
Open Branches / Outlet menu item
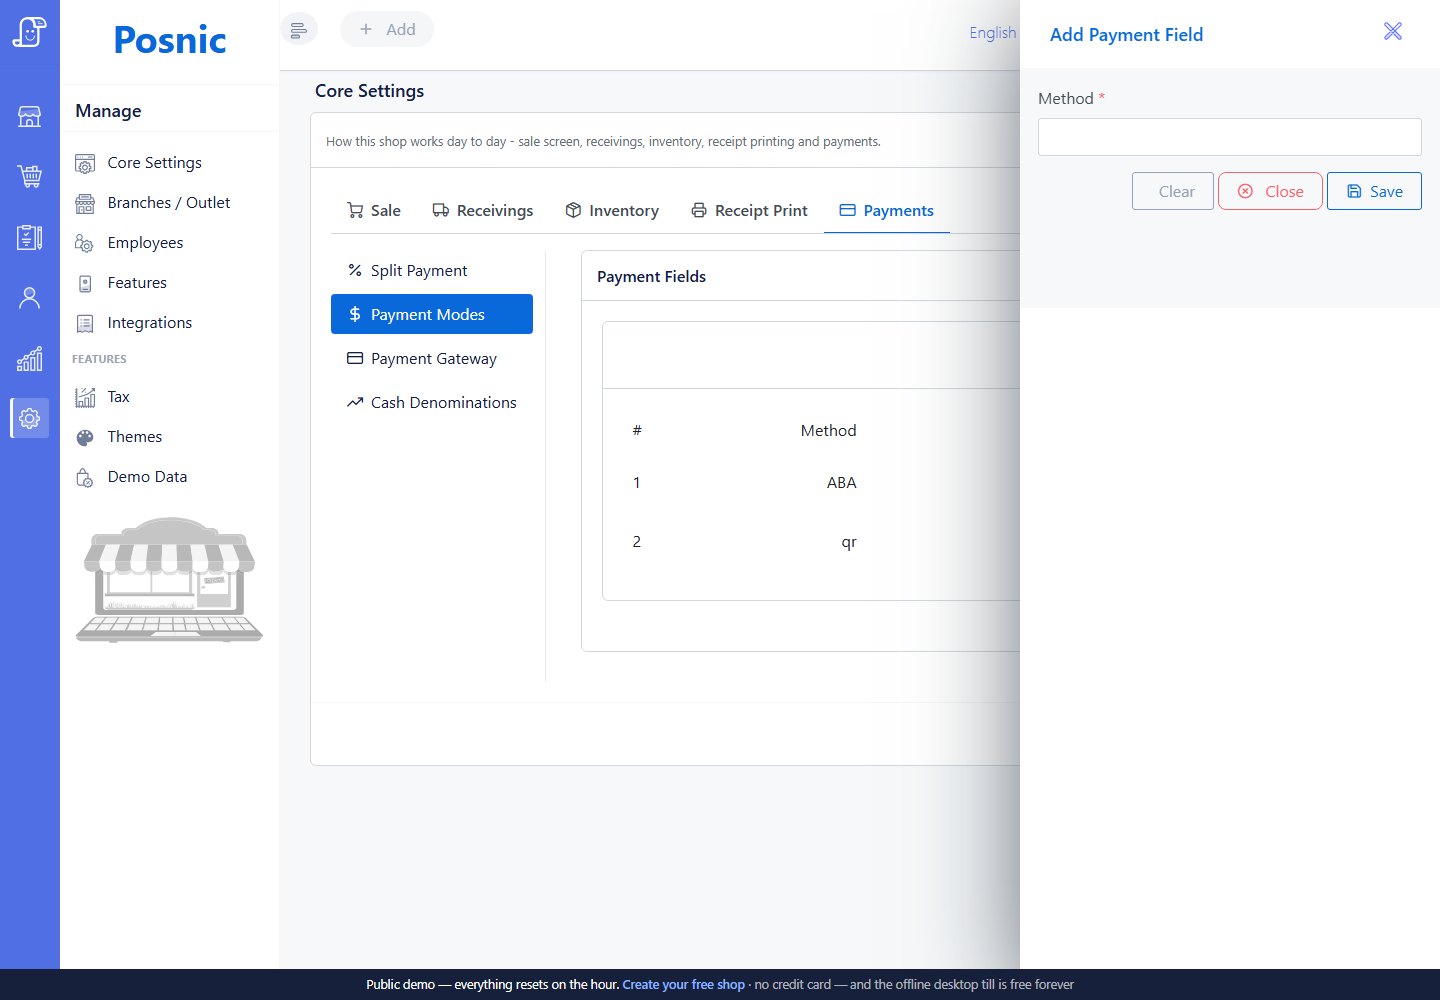coord(168,202)
